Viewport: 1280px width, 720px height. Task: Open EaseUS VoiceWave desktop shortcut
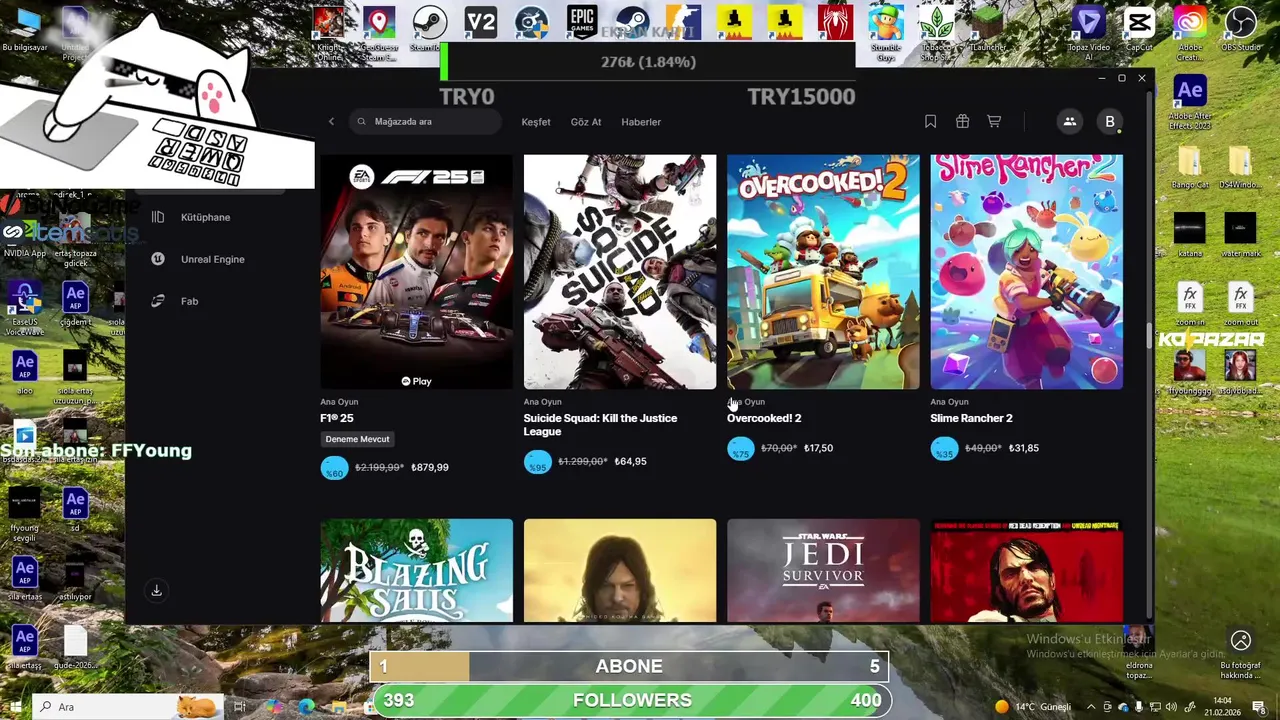[x=24, y=308]
